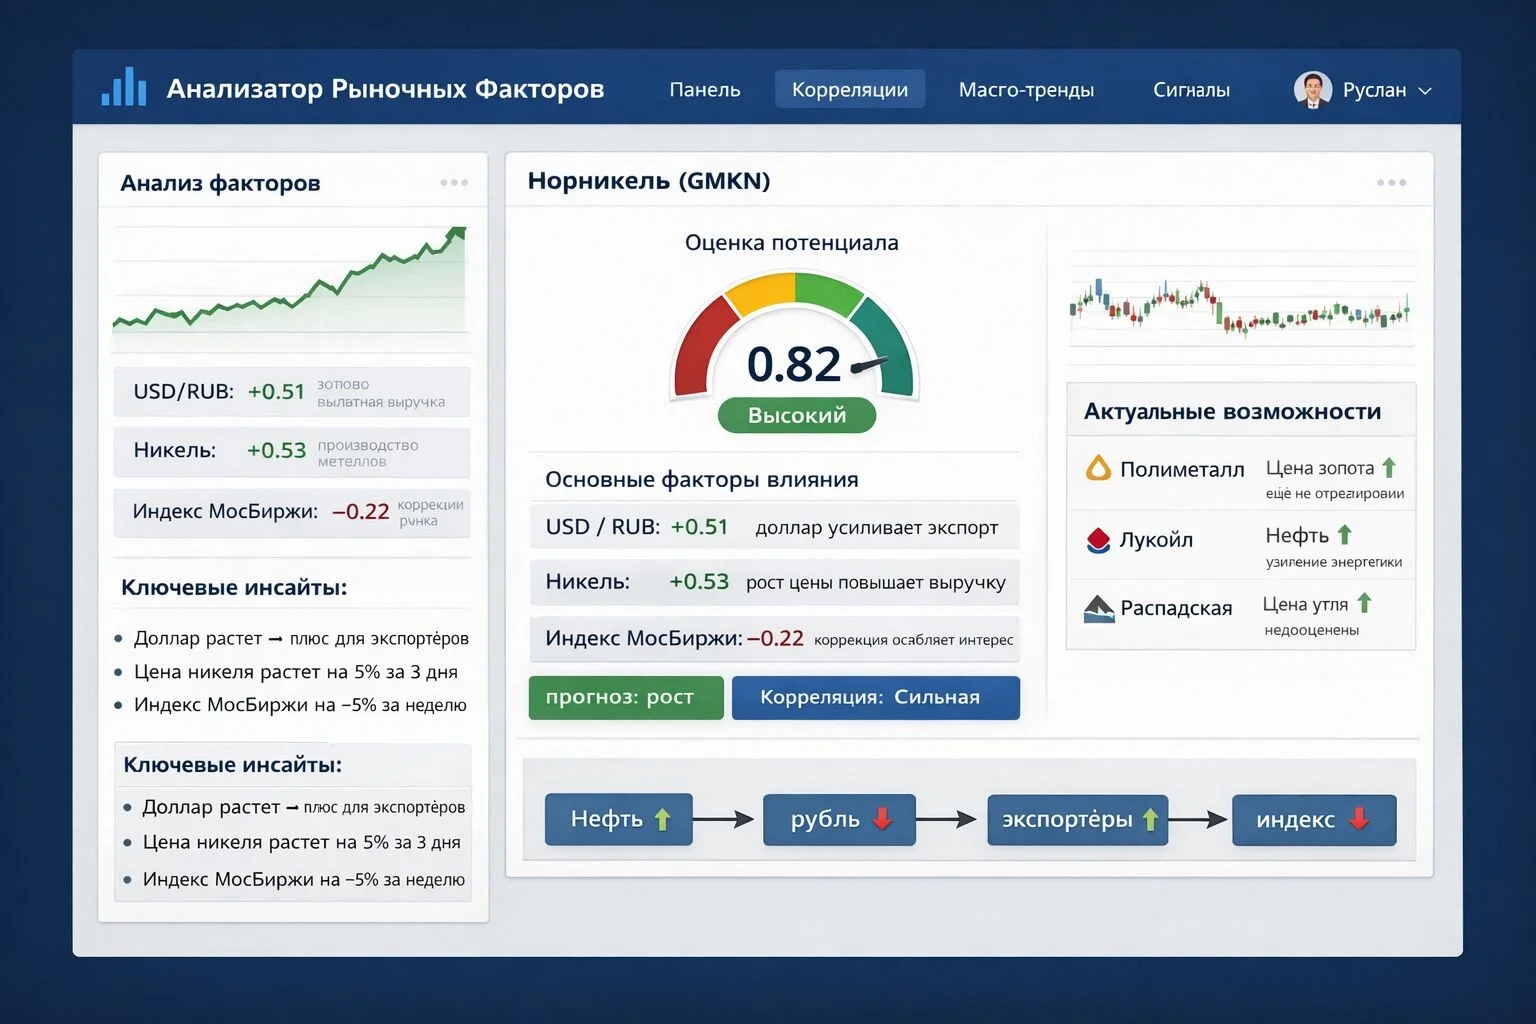The height and width of the screenshot is (1024, 1536).
Task: Click the 0.82 gauge score value
Action: click(x=794, y=364)
